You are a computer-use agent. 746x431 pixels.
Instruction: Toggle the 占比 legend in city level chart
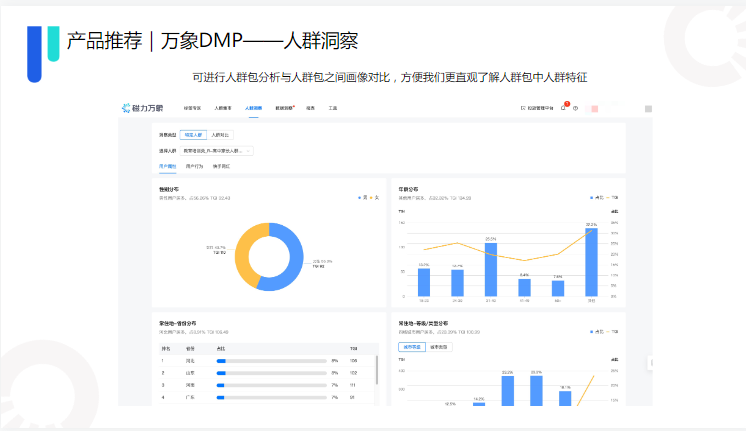coord(597,332)
